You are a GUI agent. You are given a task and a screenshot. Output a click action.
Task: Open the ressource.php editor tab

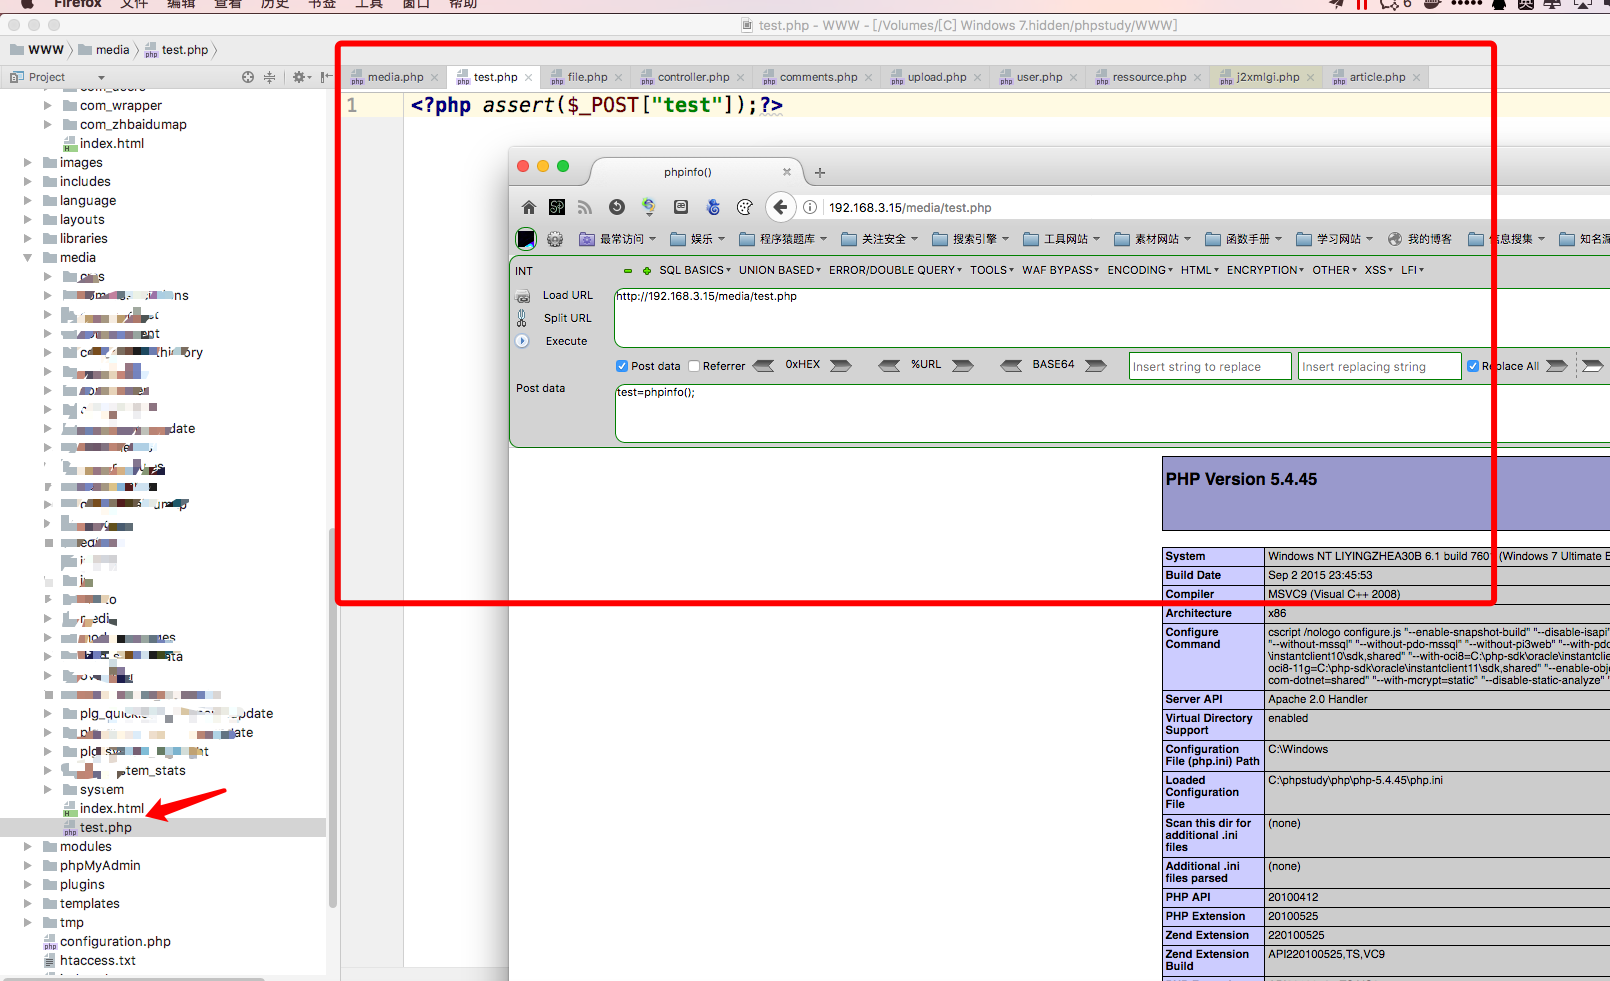(1149, 77)
